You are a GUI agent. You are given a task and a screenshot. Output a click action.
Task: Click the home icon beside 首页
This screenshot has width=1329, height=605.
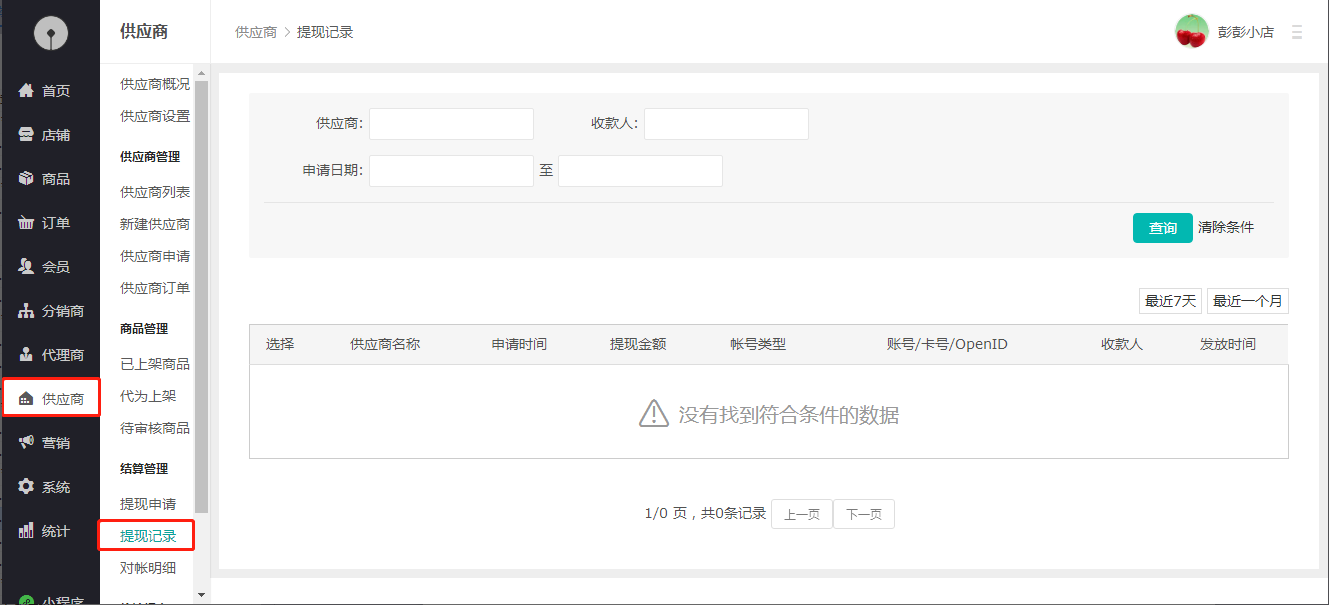click(x=27, y=91)
